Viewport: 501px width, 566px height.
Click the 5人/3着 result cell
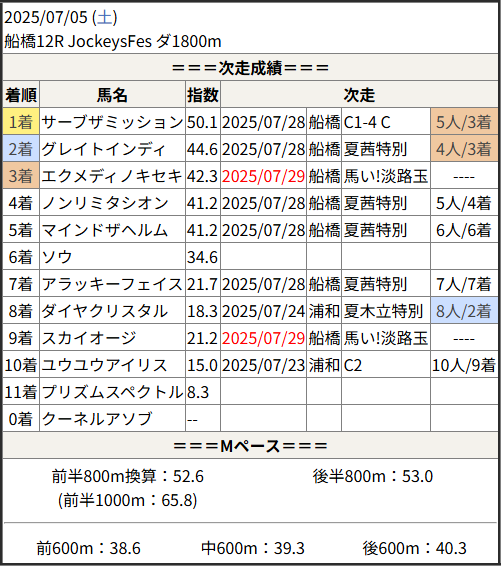pos(464,122)
